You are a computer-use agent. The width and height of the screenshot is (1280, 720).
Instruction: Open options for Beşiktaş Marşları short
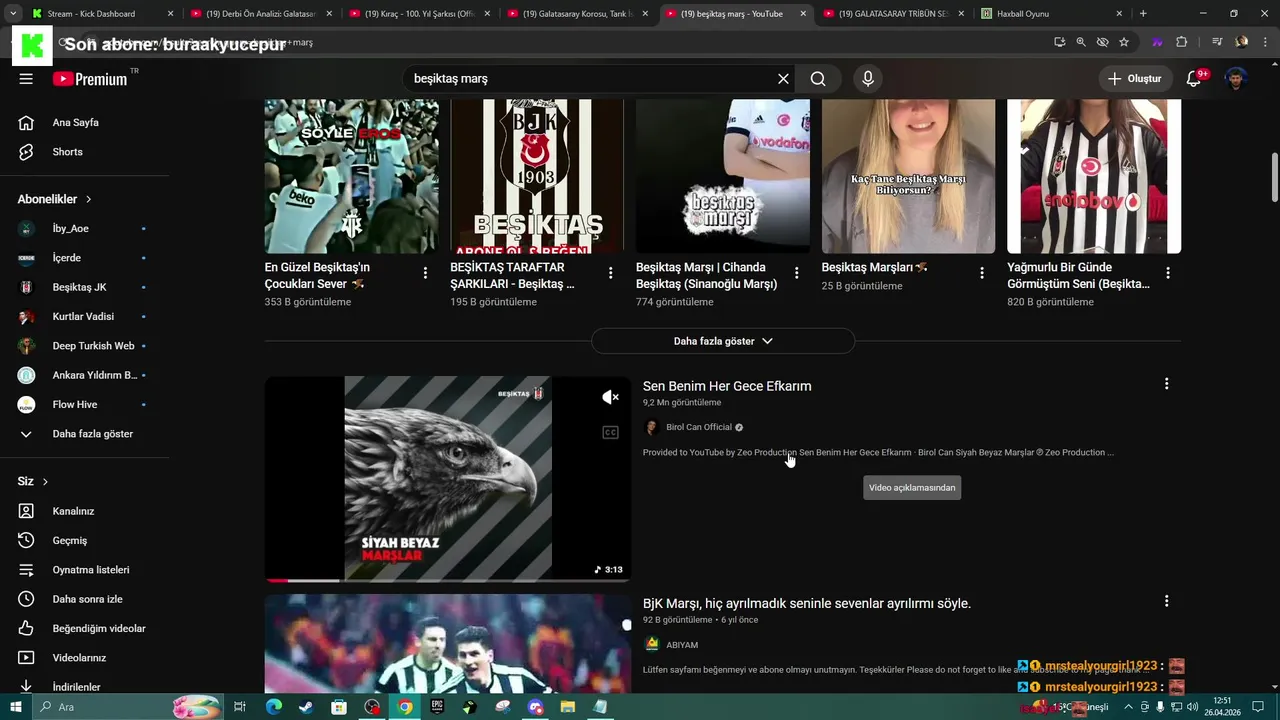tap(982, 273)
